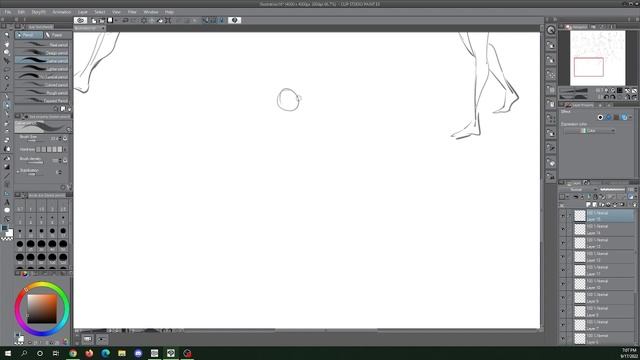Open CLIP STUDIO launcher icon in command bar
This screenshot has width=640, height=360.
pos(80,20)
